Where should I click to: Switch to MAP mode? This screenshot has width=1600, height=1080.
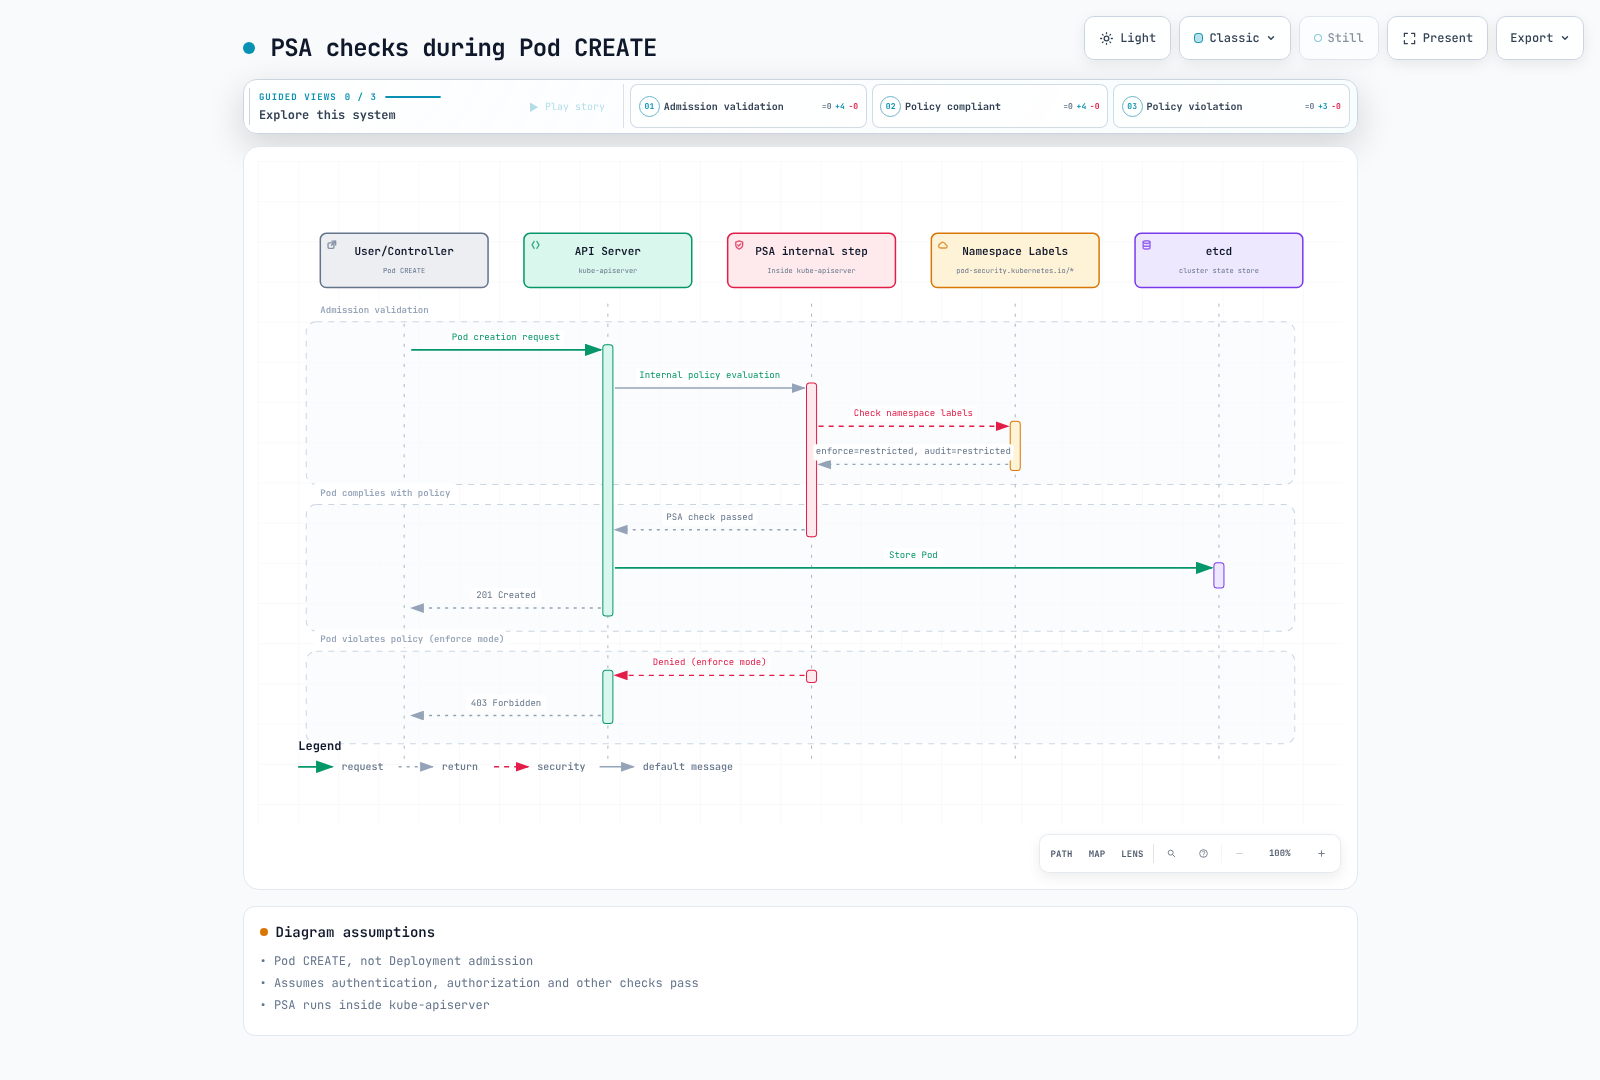1097,854
